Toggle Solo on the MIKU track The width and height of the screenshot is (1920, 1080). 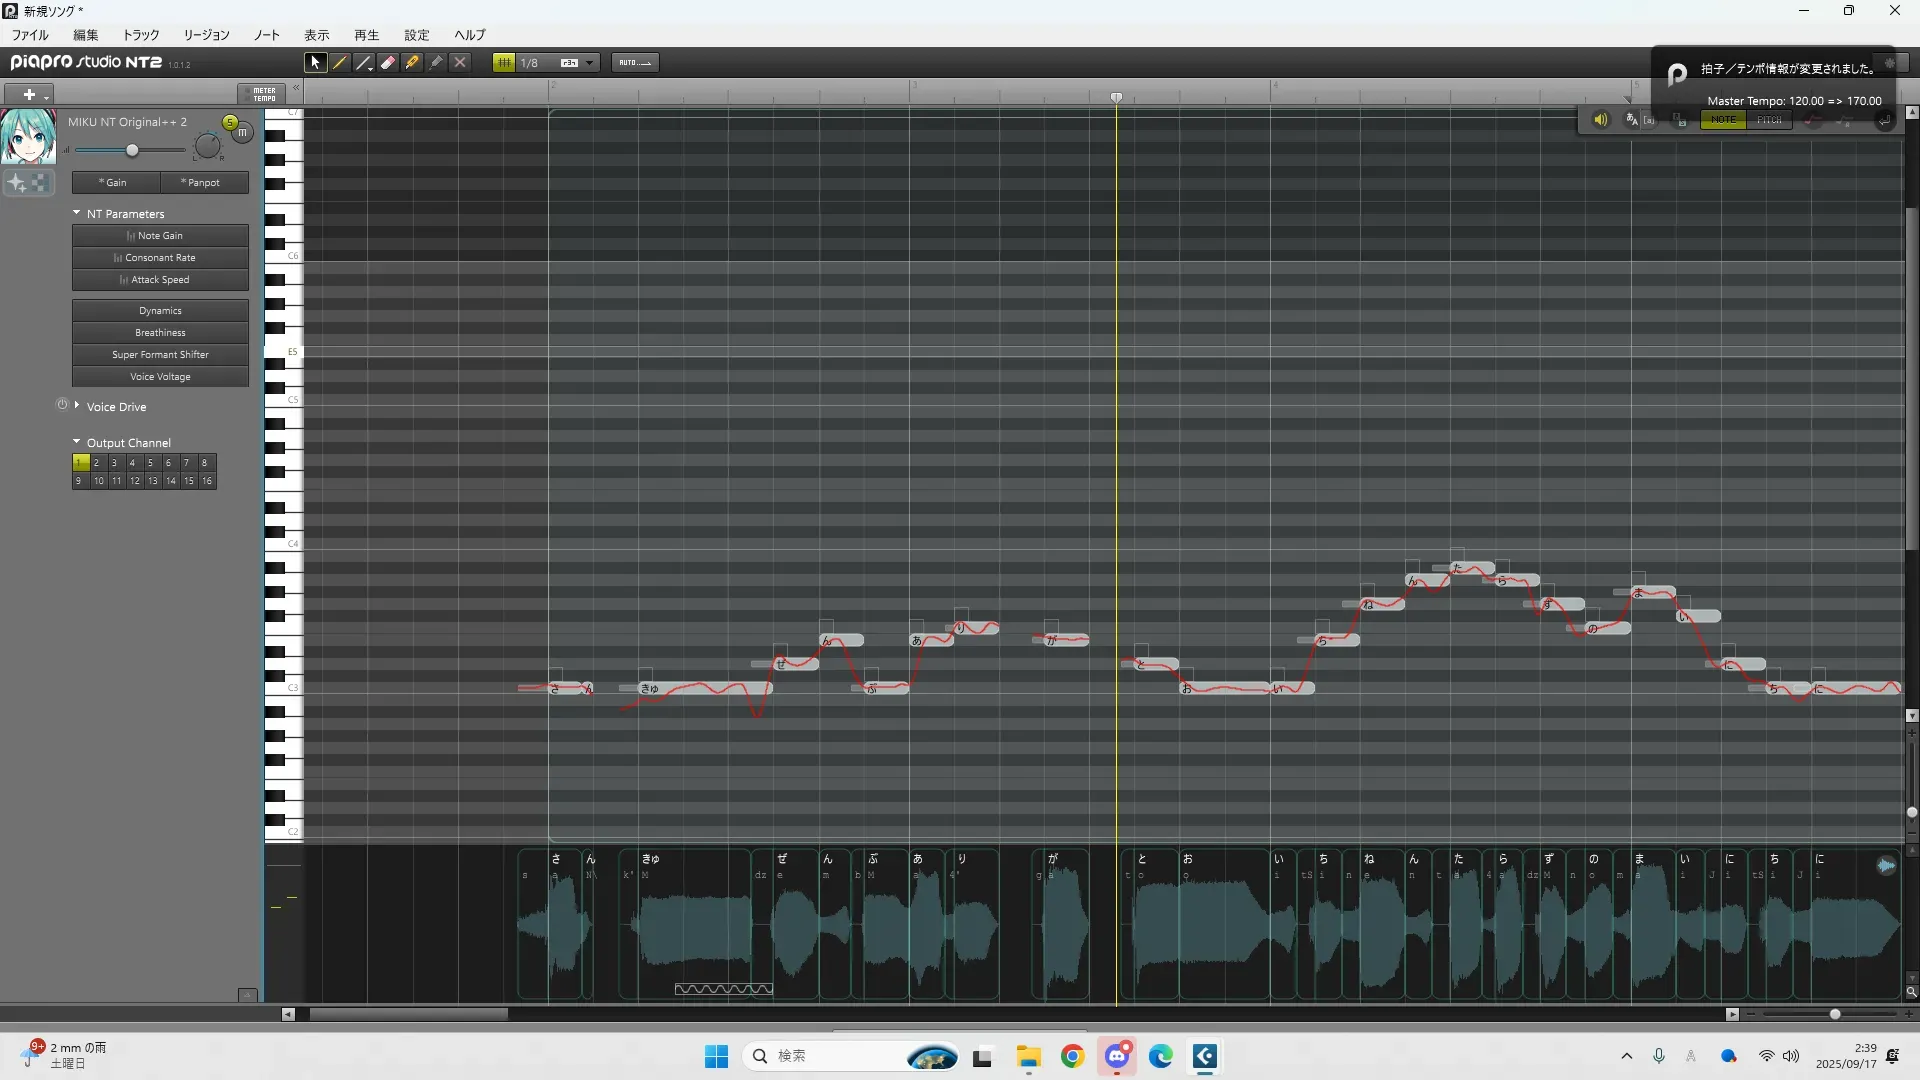click(x=230, y=122)
